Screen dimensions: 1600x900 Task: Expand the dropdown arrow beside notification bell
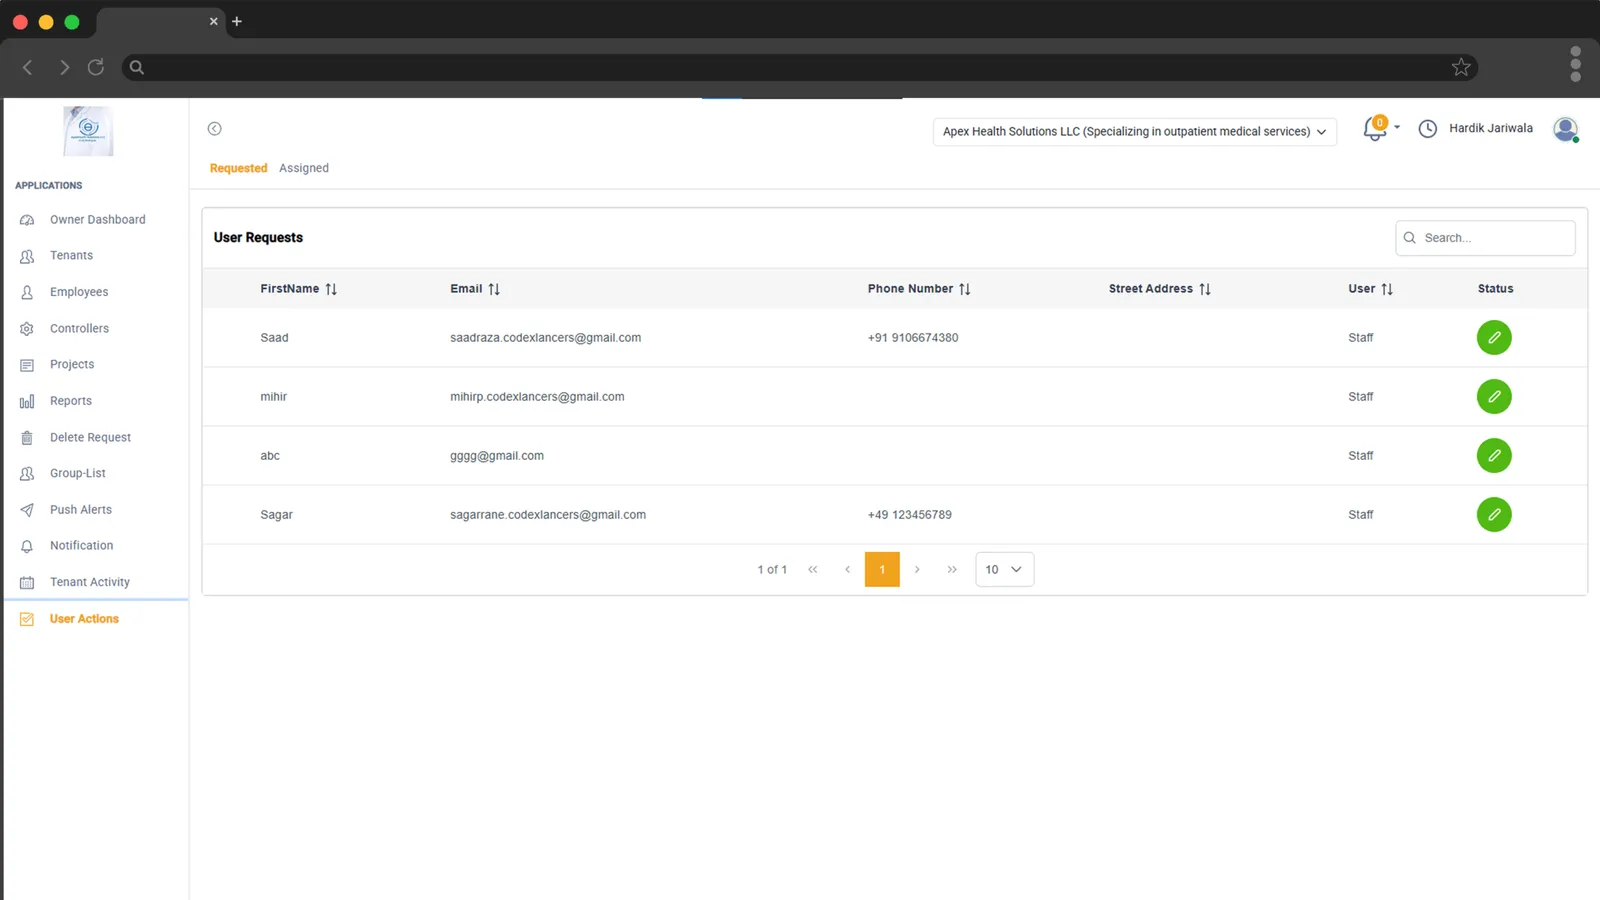click(x=1397, y=128)
